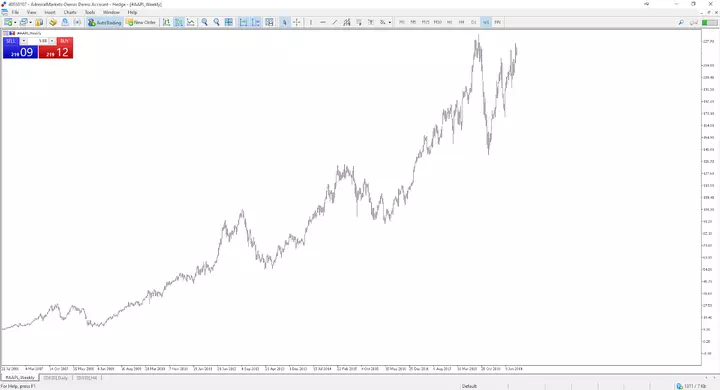Click the zoom out magnifier icon
Viewport: 720px width, 390px height.
pyautogui.click(x=216, y=22)
